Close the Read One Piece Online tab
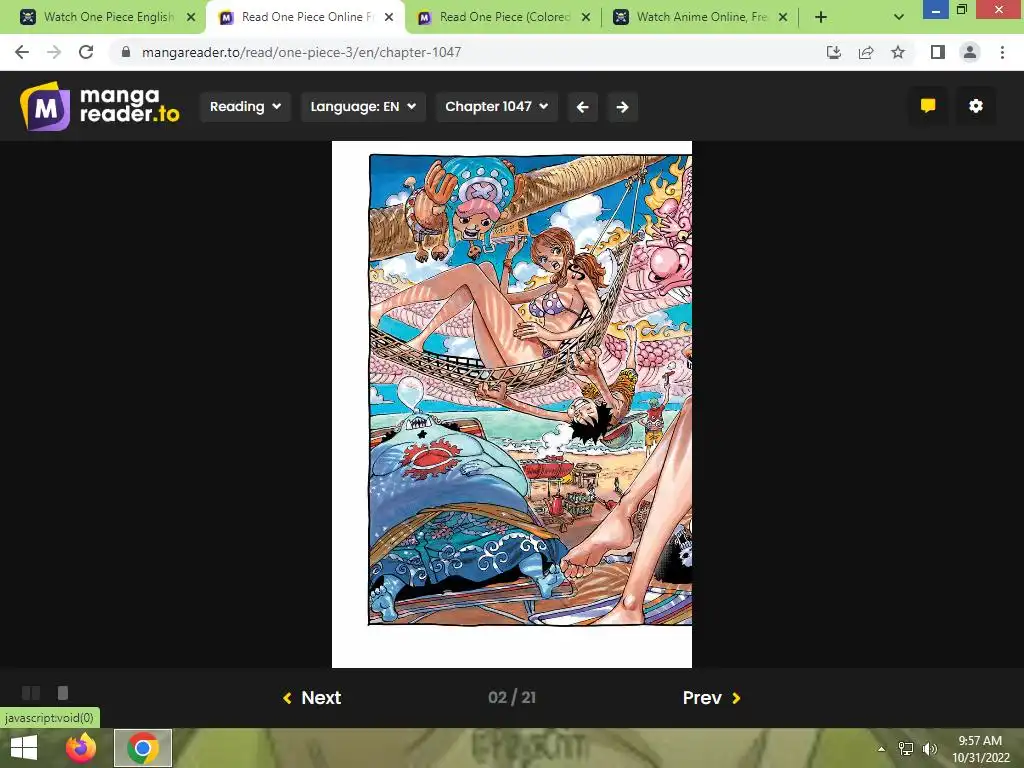This screenshot has width=1024, height=768. coord(389,17)
